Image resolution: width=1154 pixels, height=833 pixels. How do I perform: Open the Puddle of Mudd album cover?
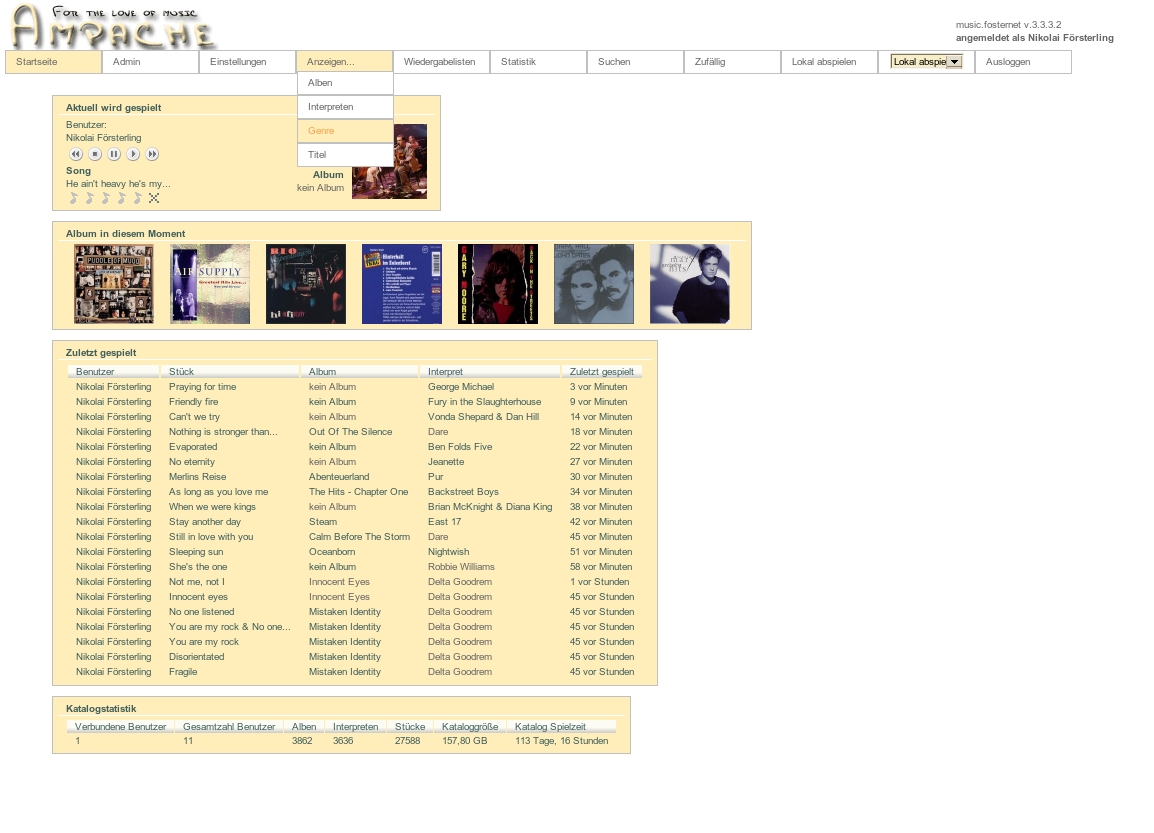(114, 284)
